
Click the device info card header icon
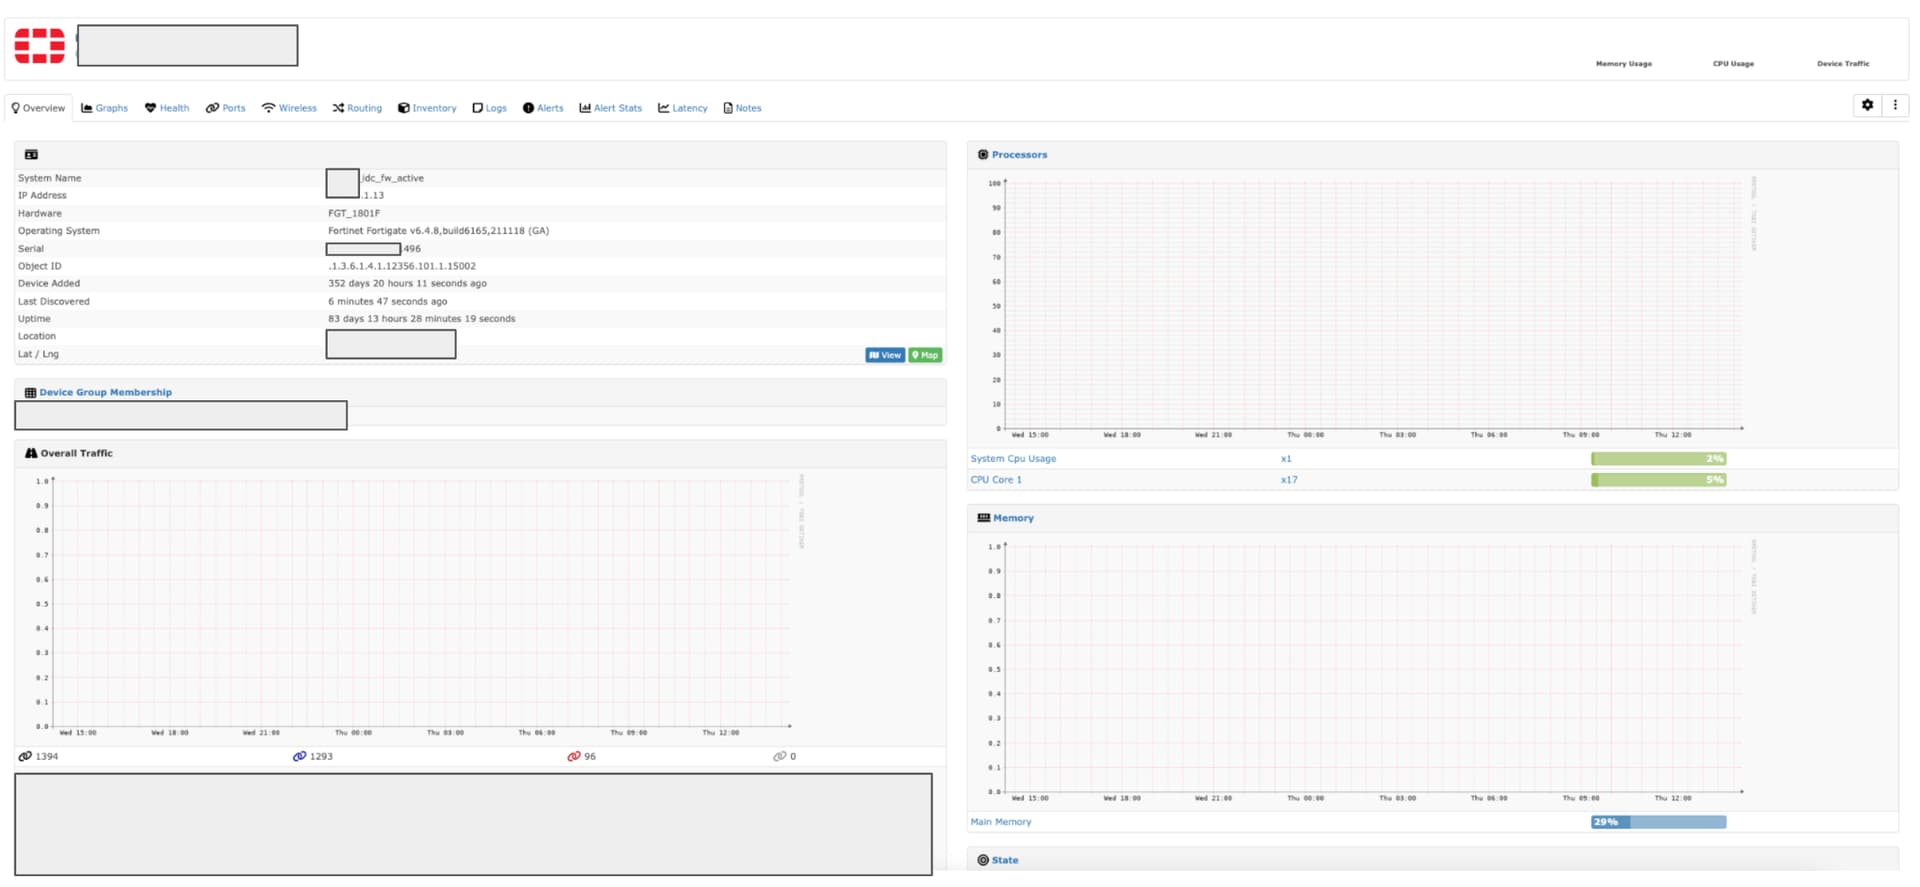pos(31,155)
